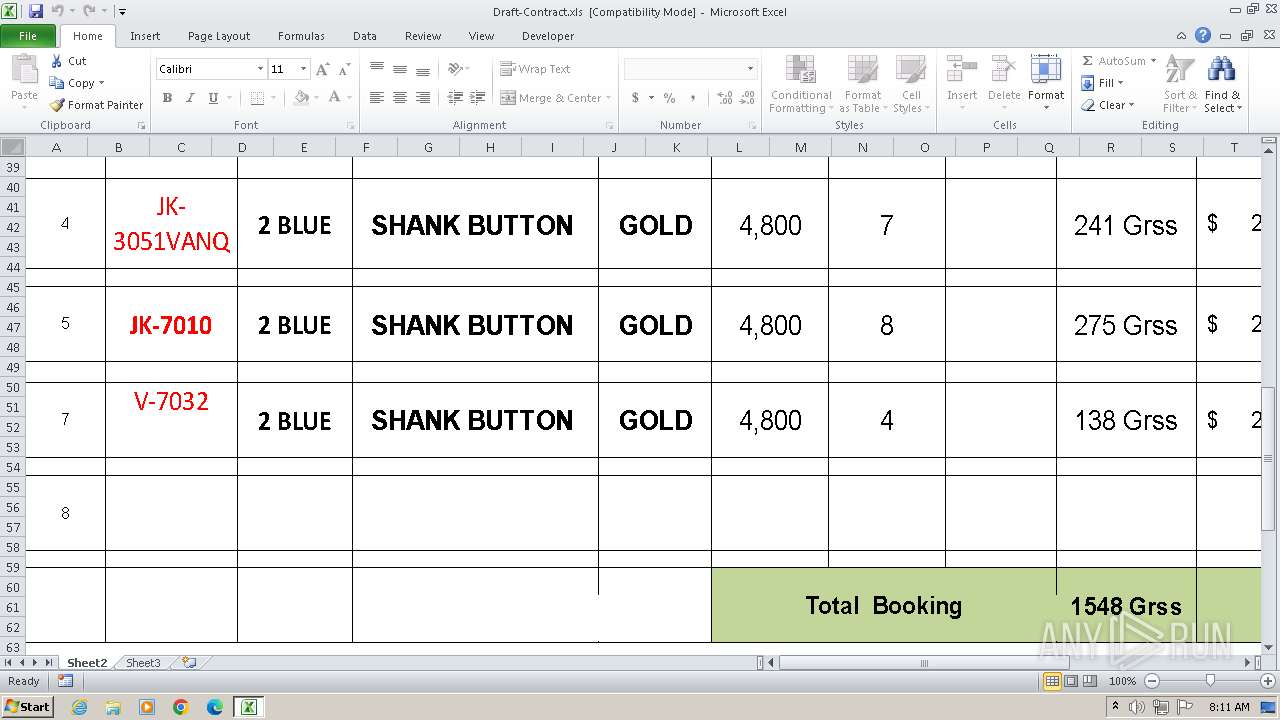Viewport: 1280px width, 720px height.
Task: Click Increase Decimal icon
Action: 724,98
